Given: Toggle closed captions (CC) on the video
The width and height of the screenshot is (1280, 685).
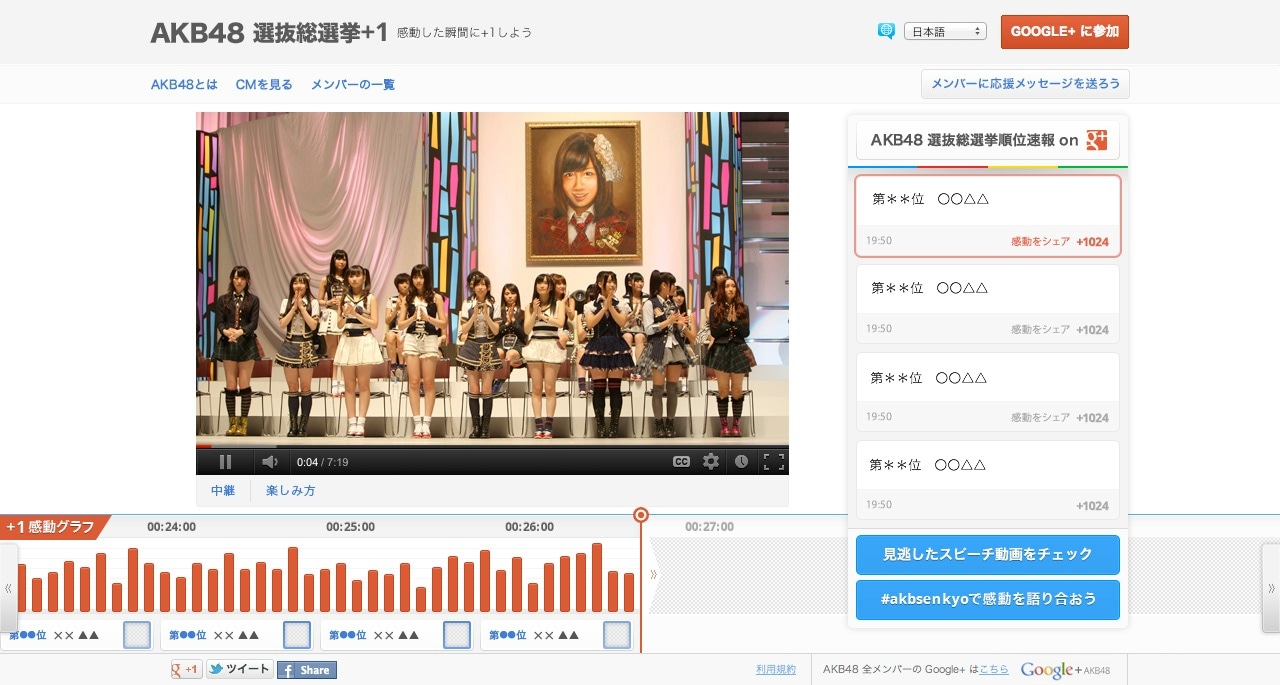Looking at the screenshot, I should [x=681, y=462].
